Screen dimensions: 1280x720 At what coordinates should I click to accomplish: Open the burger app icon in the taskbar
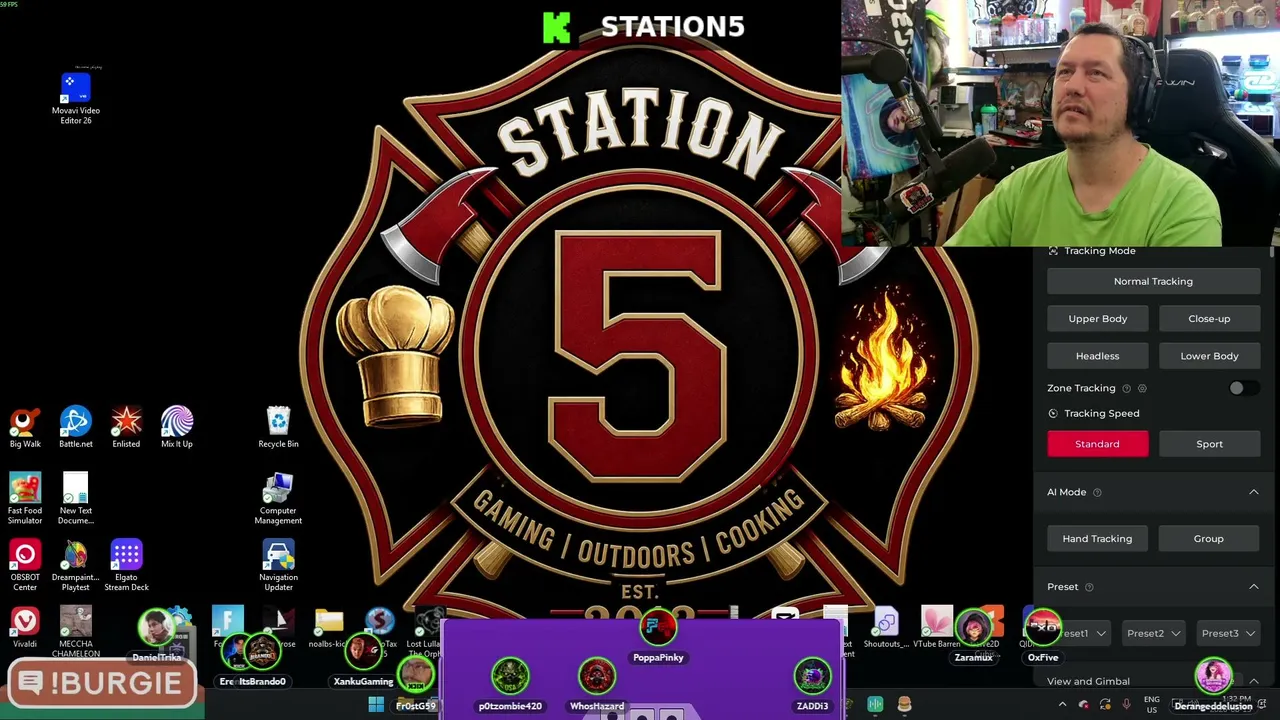click(x=904, y=705)
